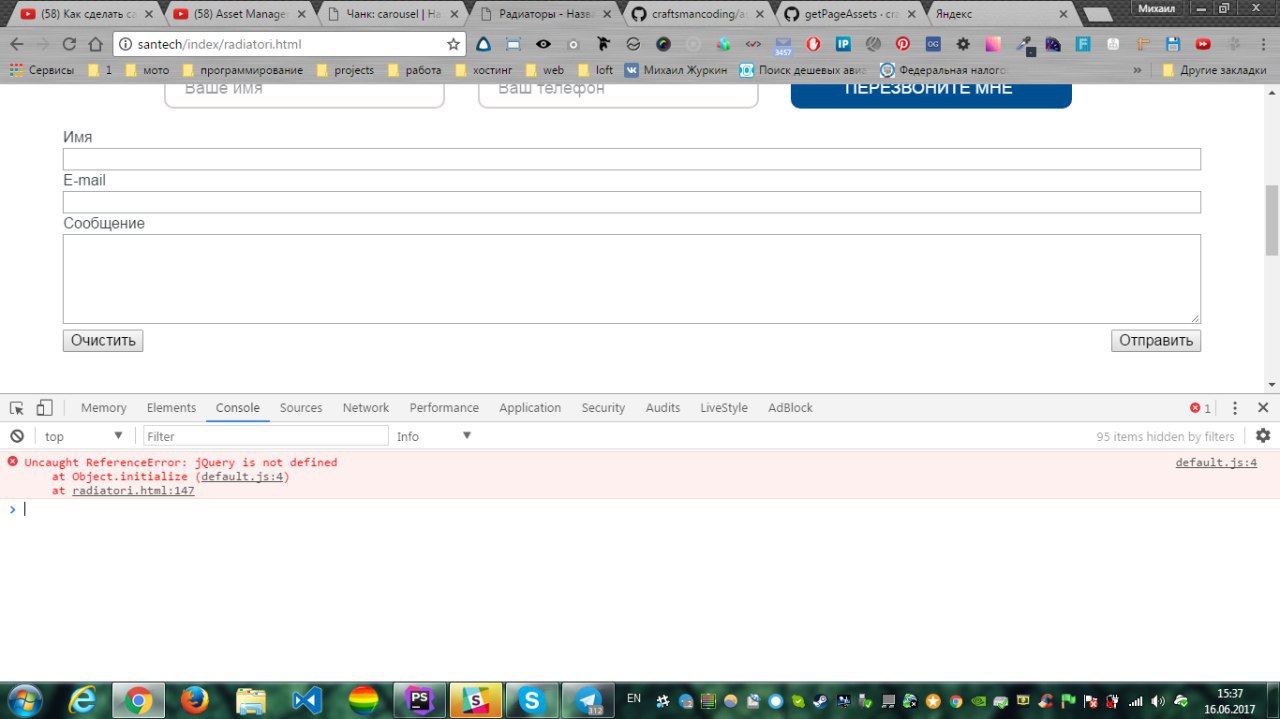
Task: Click the red Opera-style extension icon
Action: tap(813, 44)
